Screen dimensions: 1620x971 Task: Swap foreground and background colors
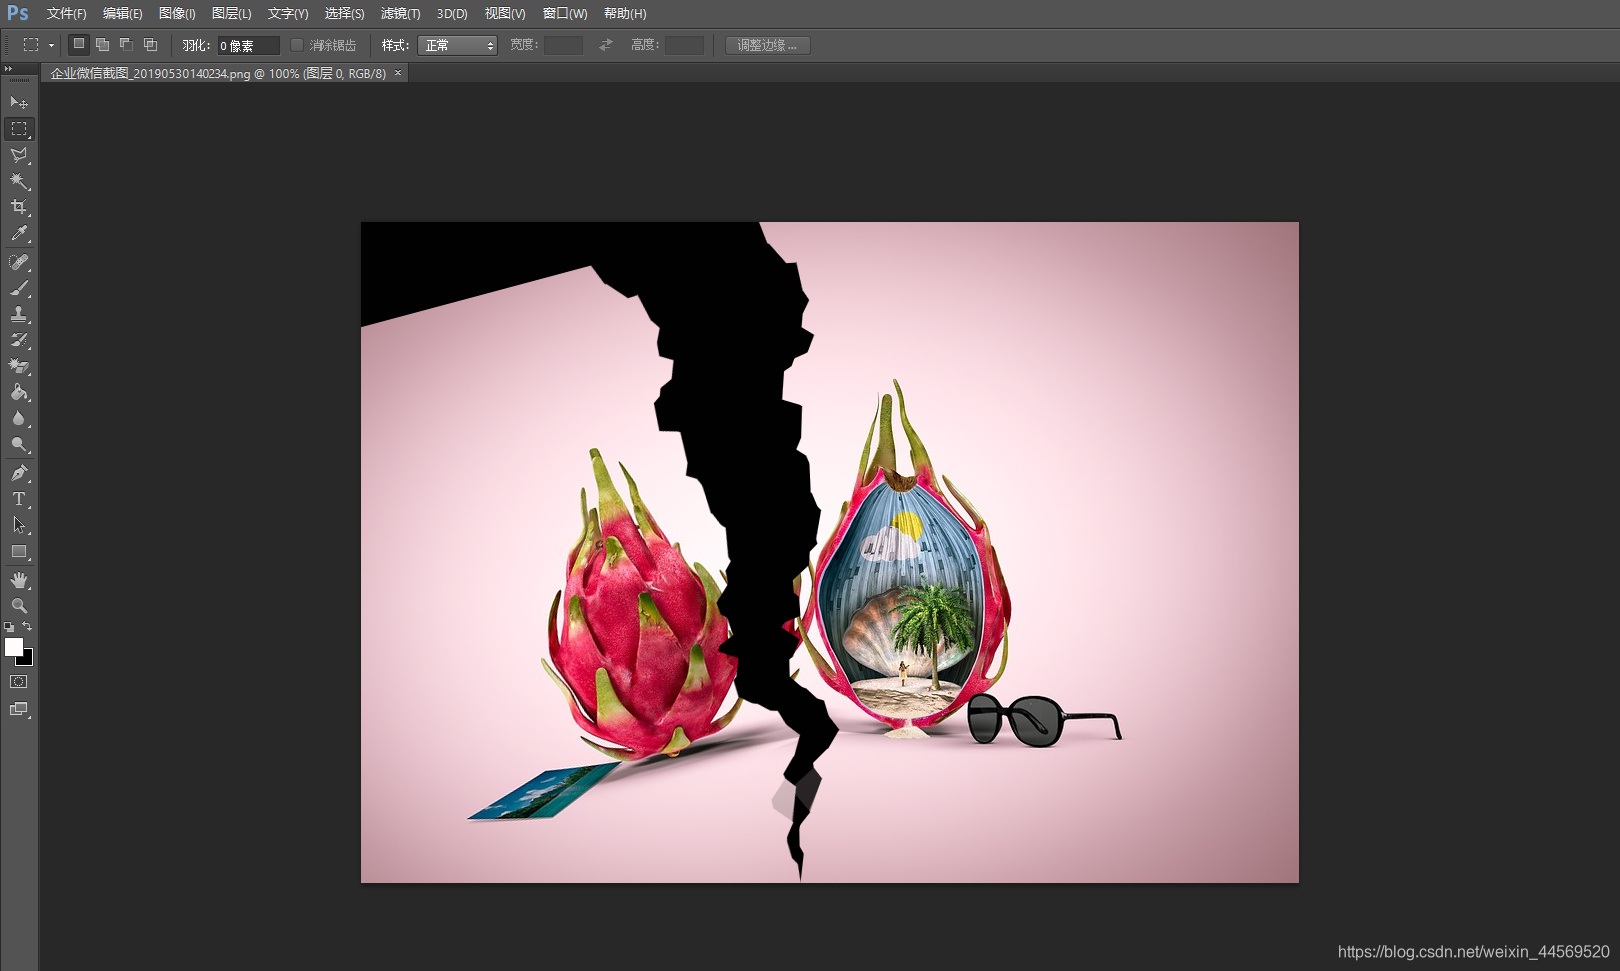(x=27, y=627)
